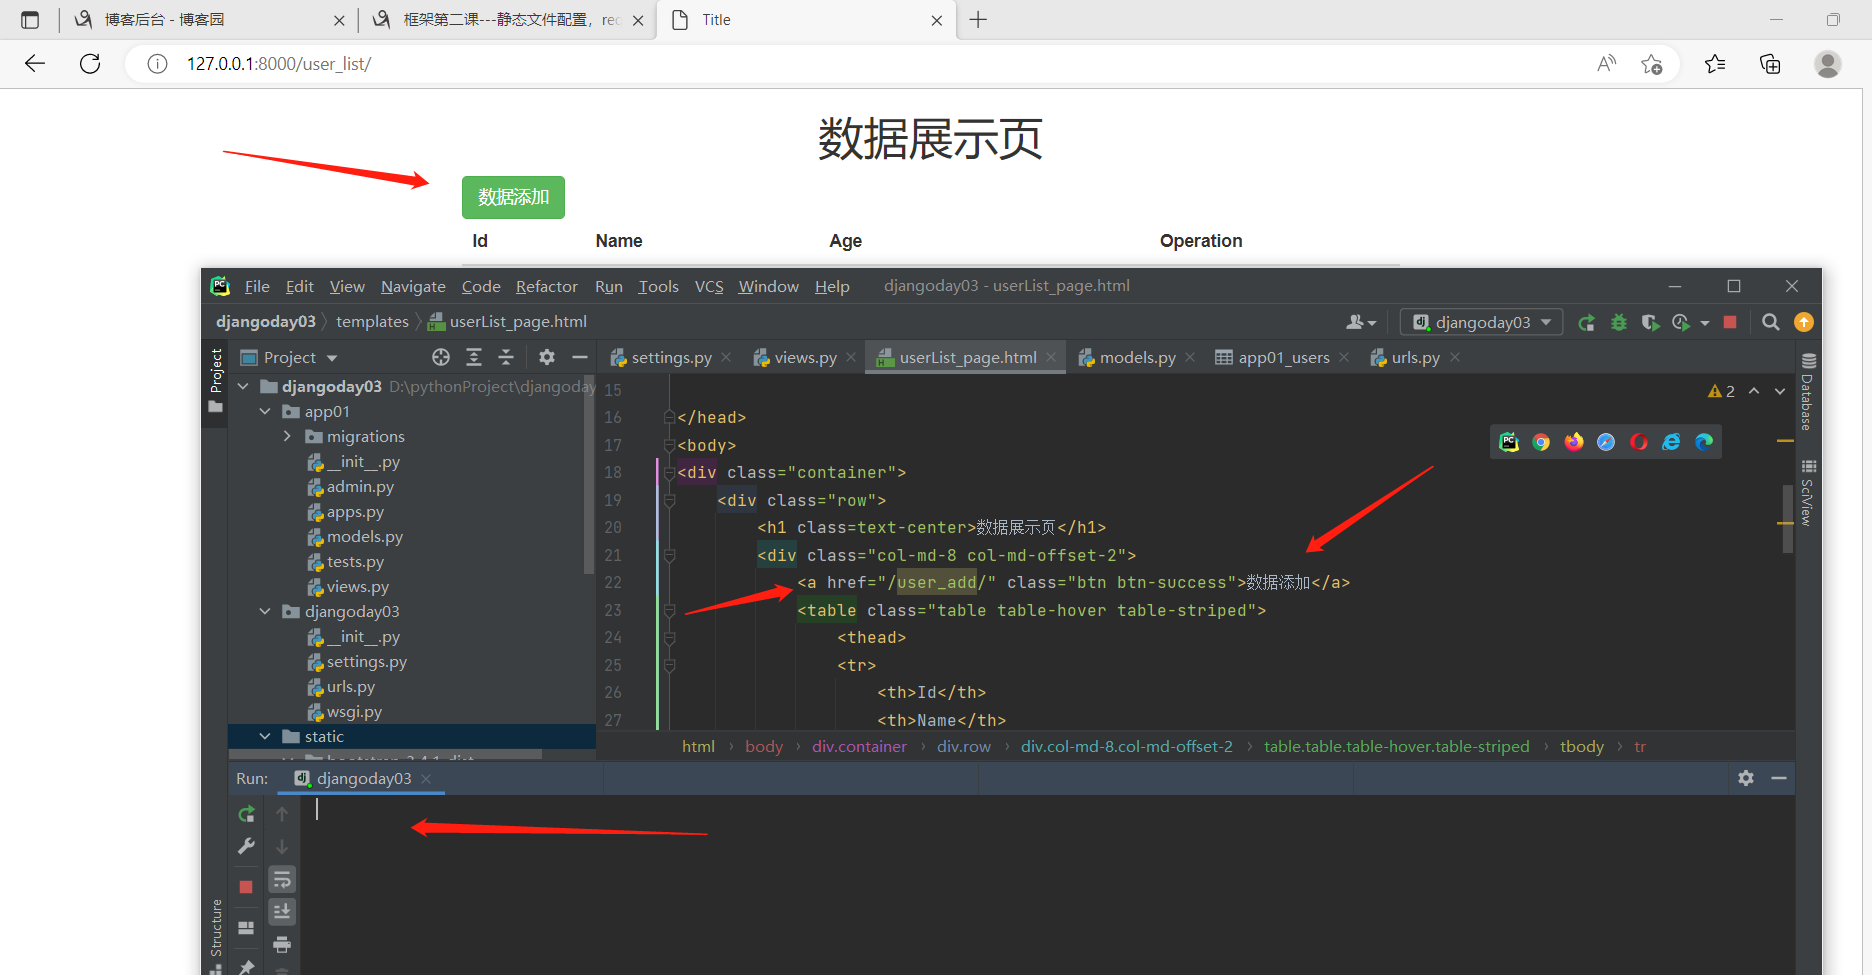Open Firefox preview icon in the editor

click(x=1574, y=442)
